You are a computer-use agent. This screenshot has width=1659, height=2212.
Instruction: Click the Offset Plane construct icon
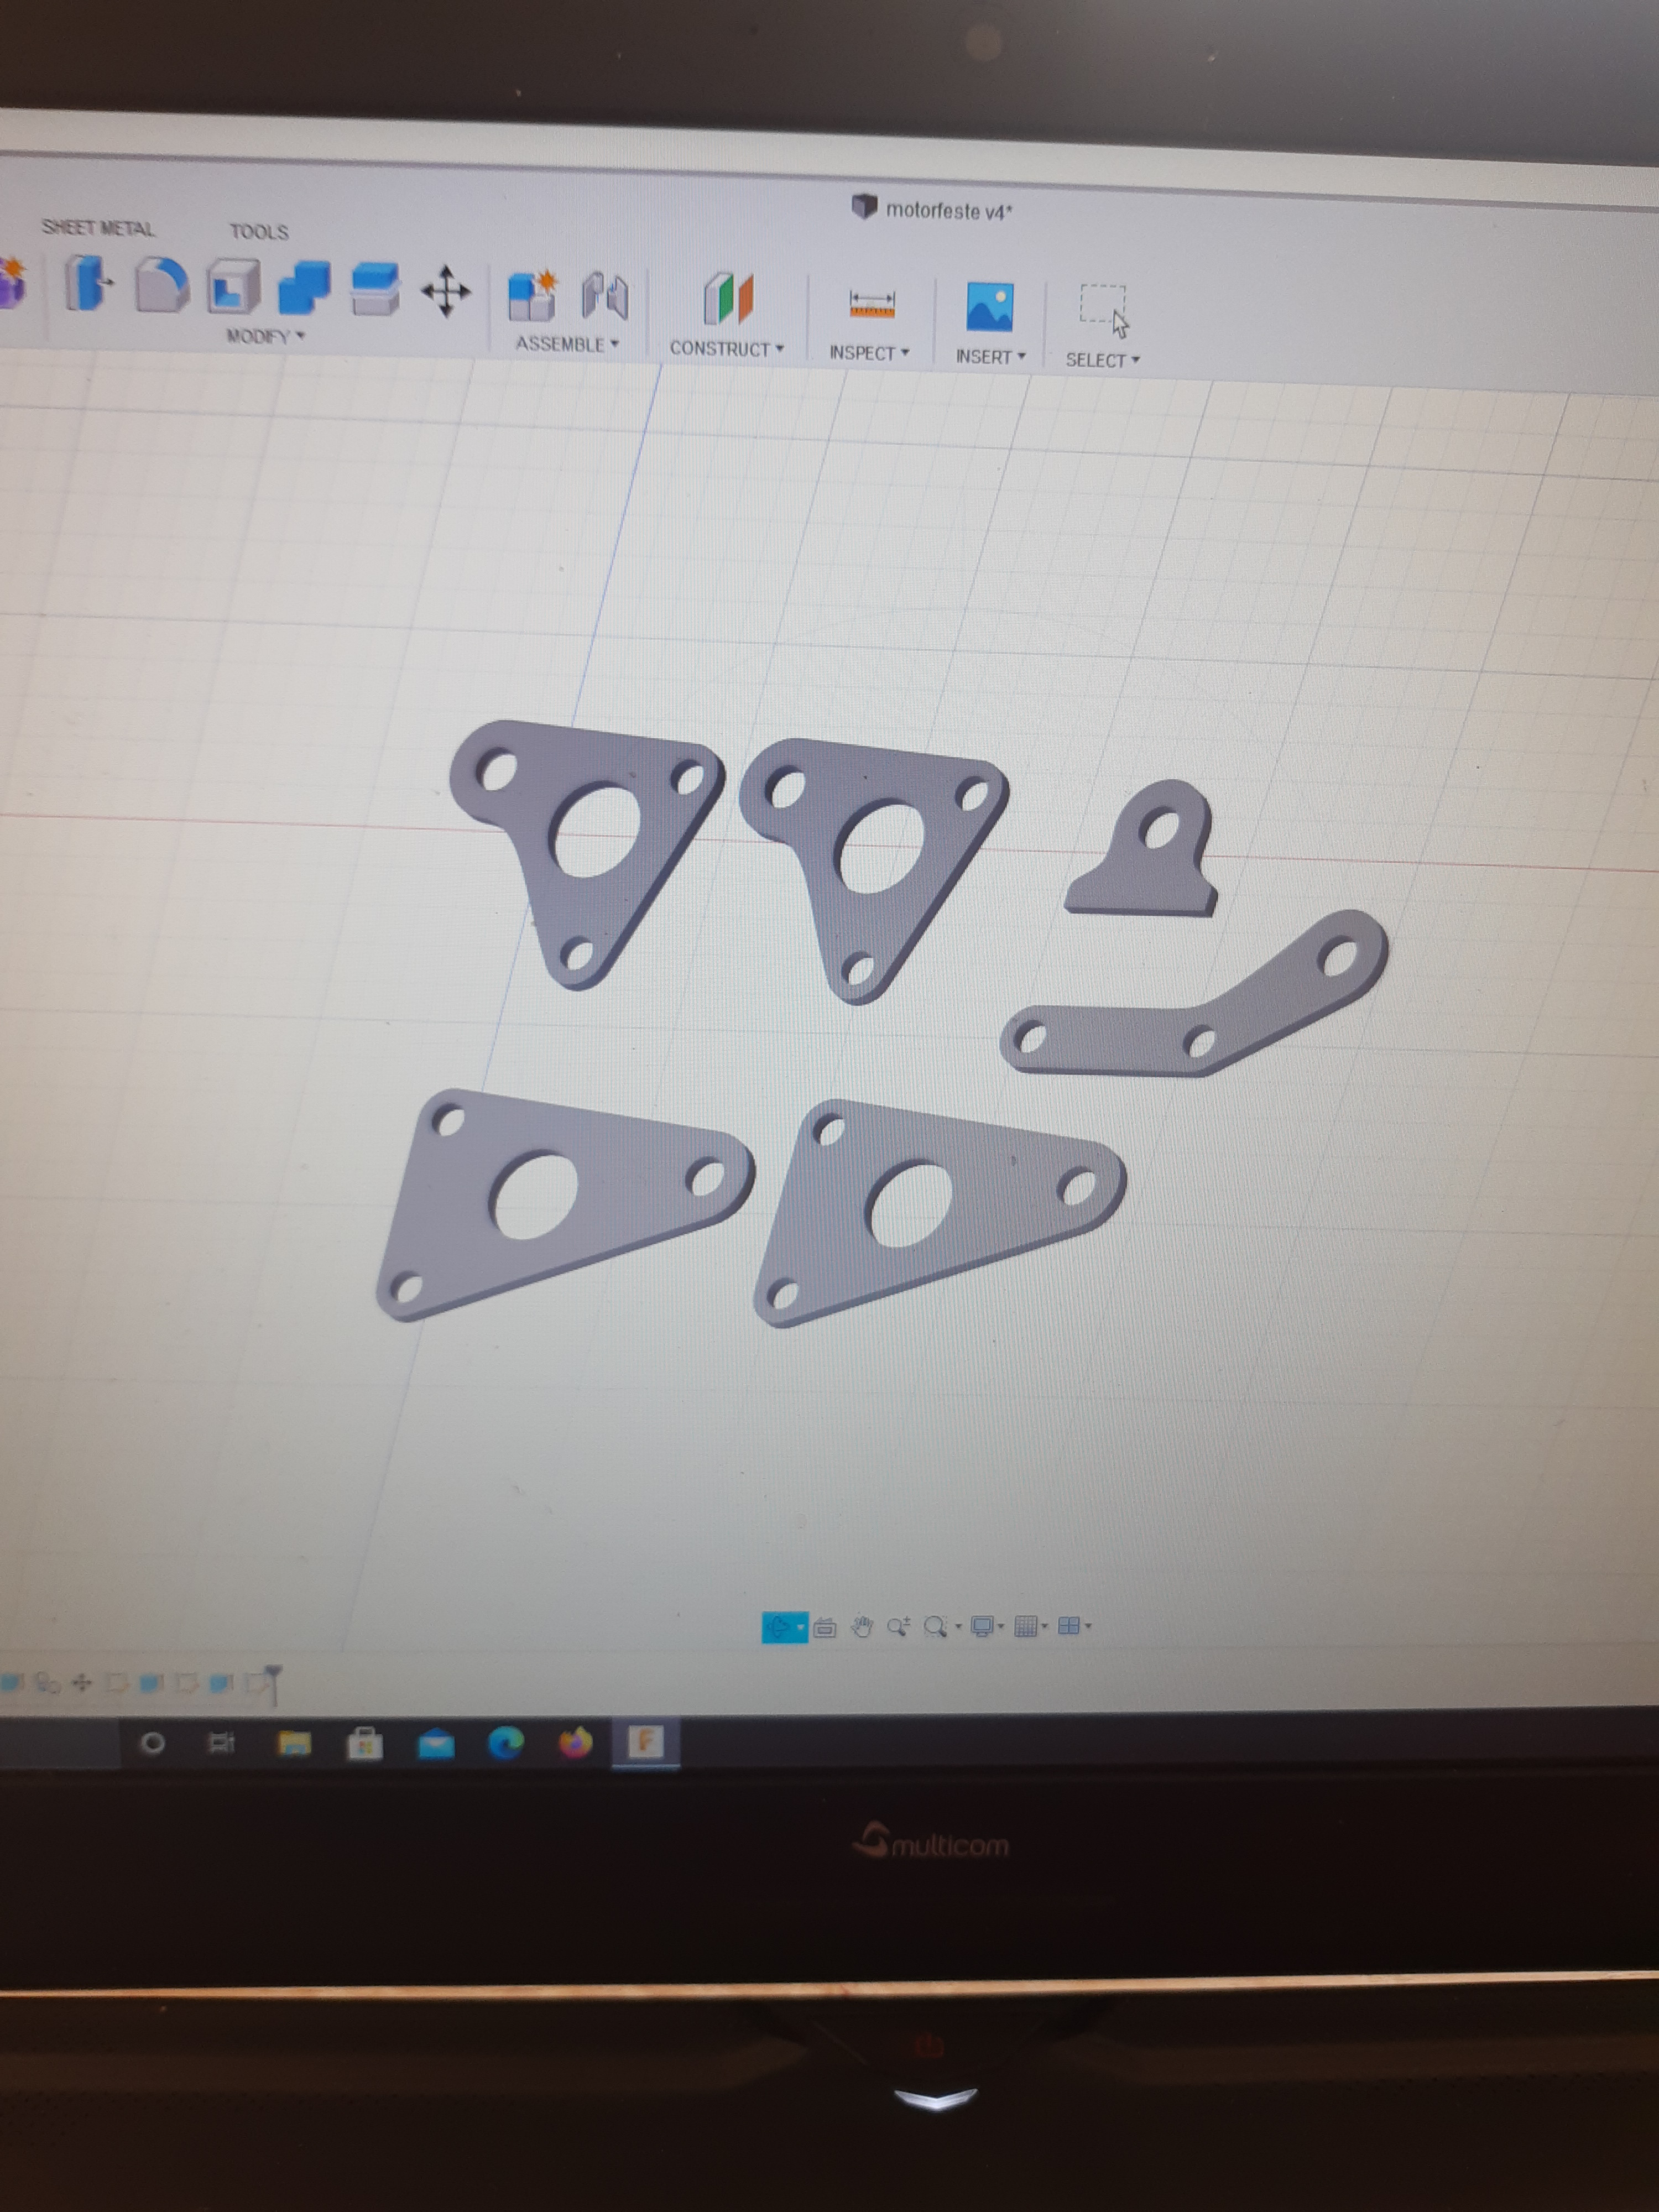point(728,298)
